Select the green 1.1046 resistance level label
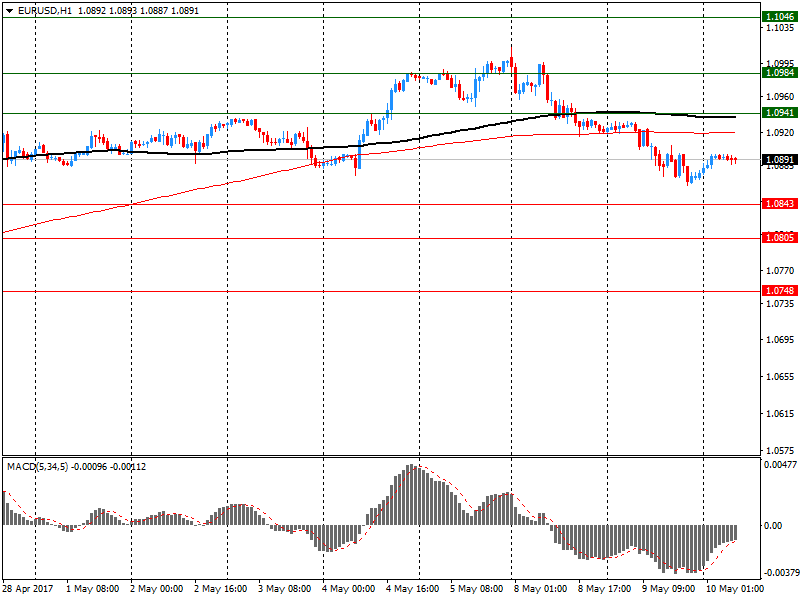800x600 pixels. [780, 17]
